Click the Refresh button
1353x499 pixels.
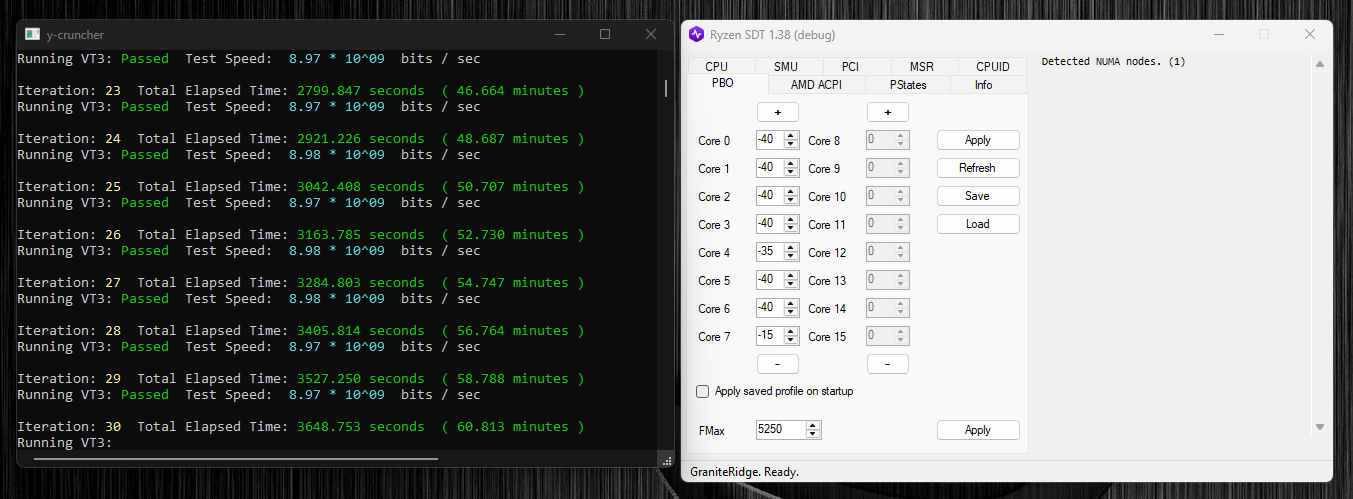pos(978,168)
